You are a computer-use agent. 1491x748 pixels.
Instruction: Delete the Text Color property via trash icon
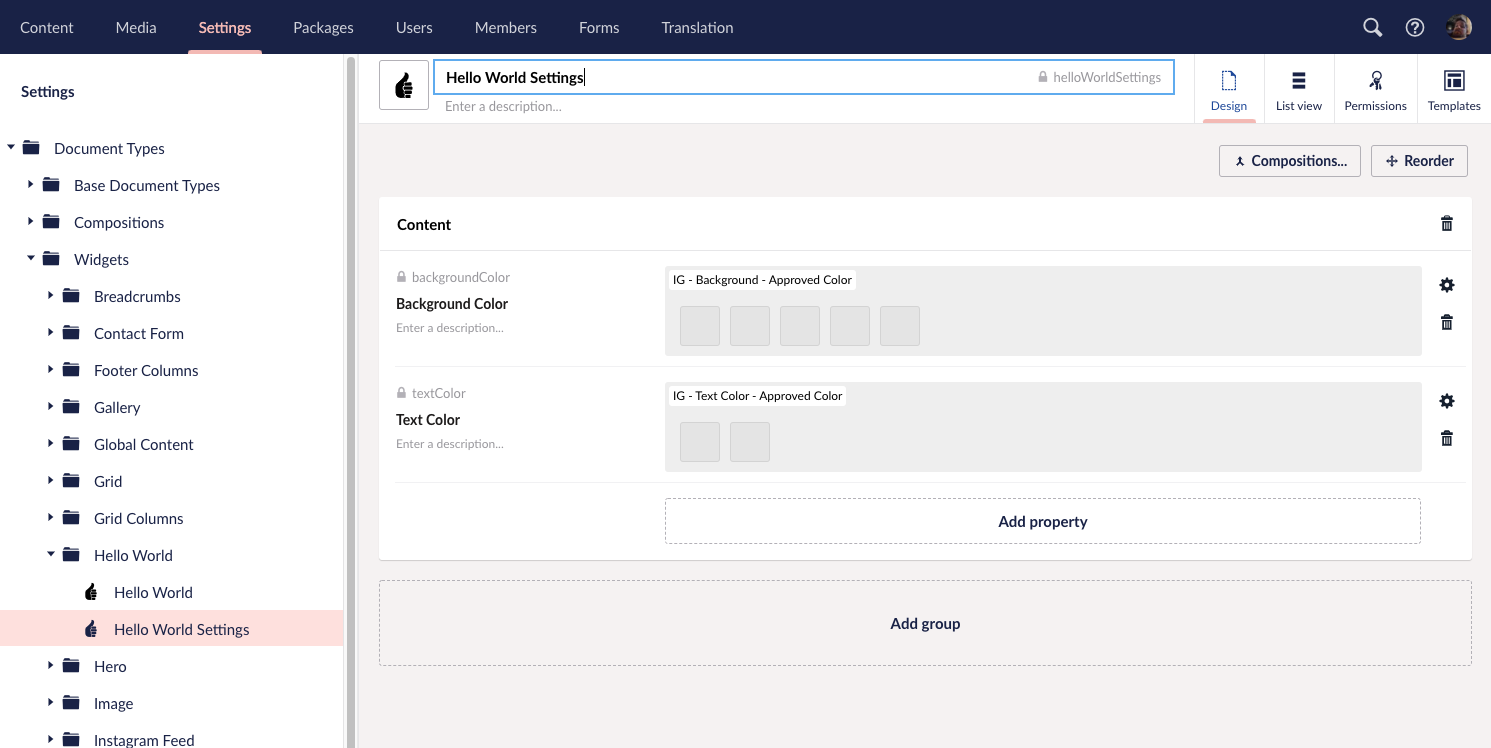point(1446,438)
